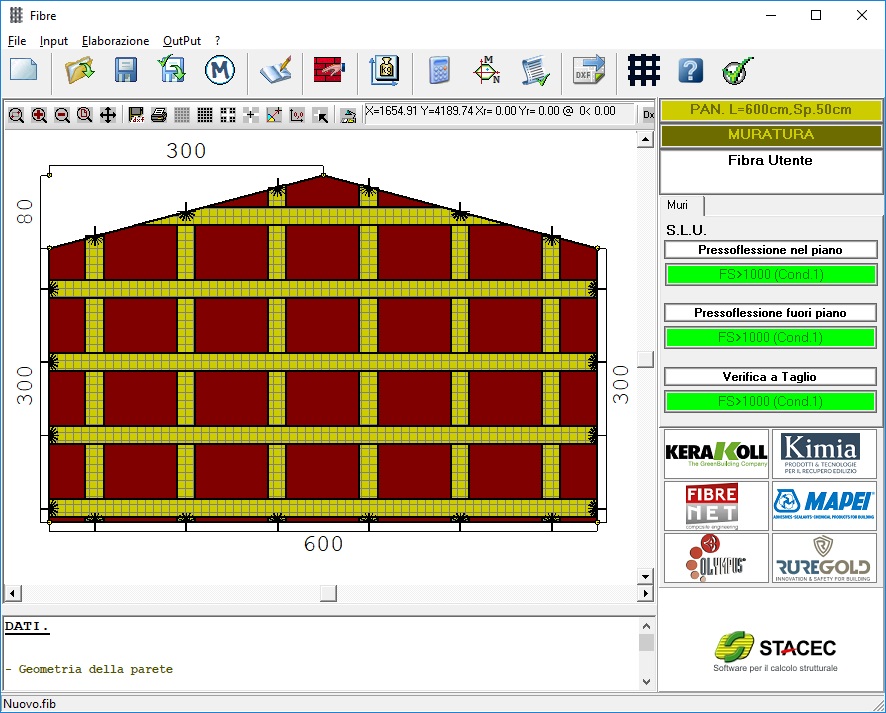
Task: Click the red brick wall icon
Action: [x=329, y=69]
